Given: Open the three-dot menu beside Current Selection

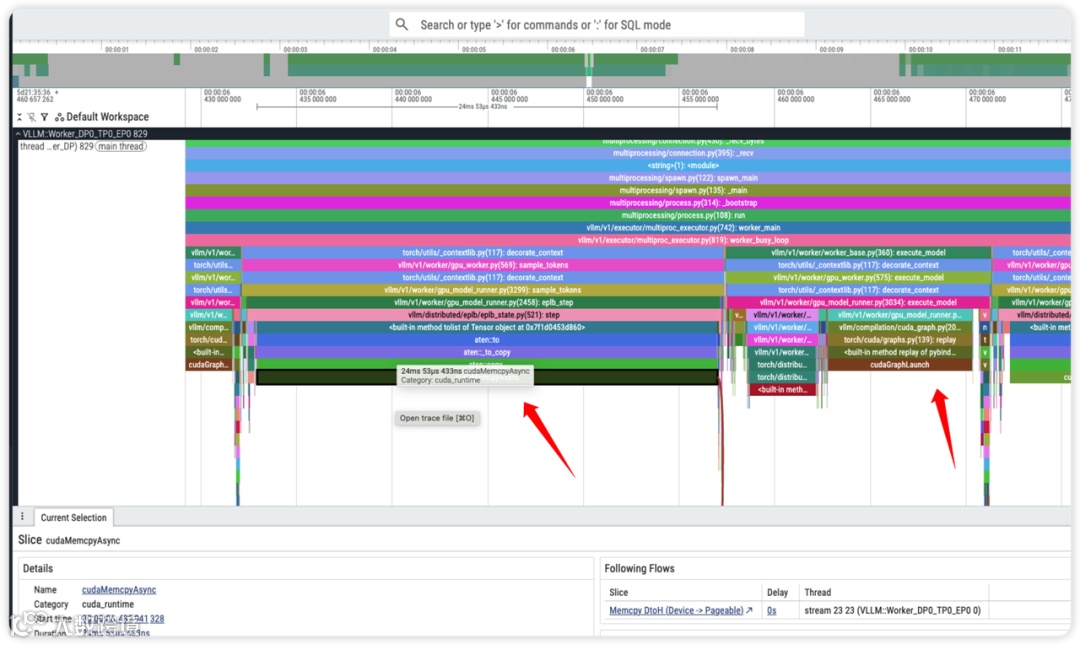Looking at the screenshot, I should point(22,517).
